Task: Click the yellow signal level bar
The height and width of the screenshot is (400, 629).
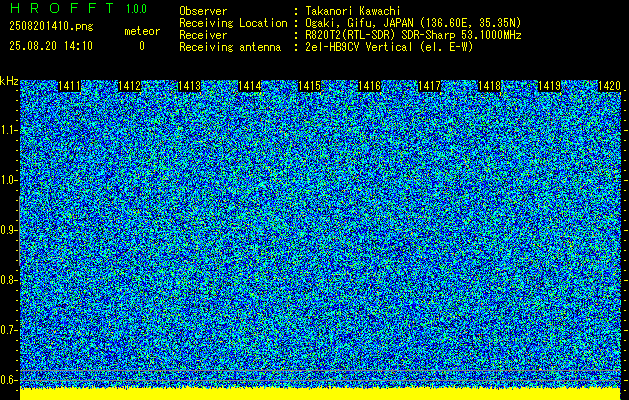Action: tap(320, 394)
